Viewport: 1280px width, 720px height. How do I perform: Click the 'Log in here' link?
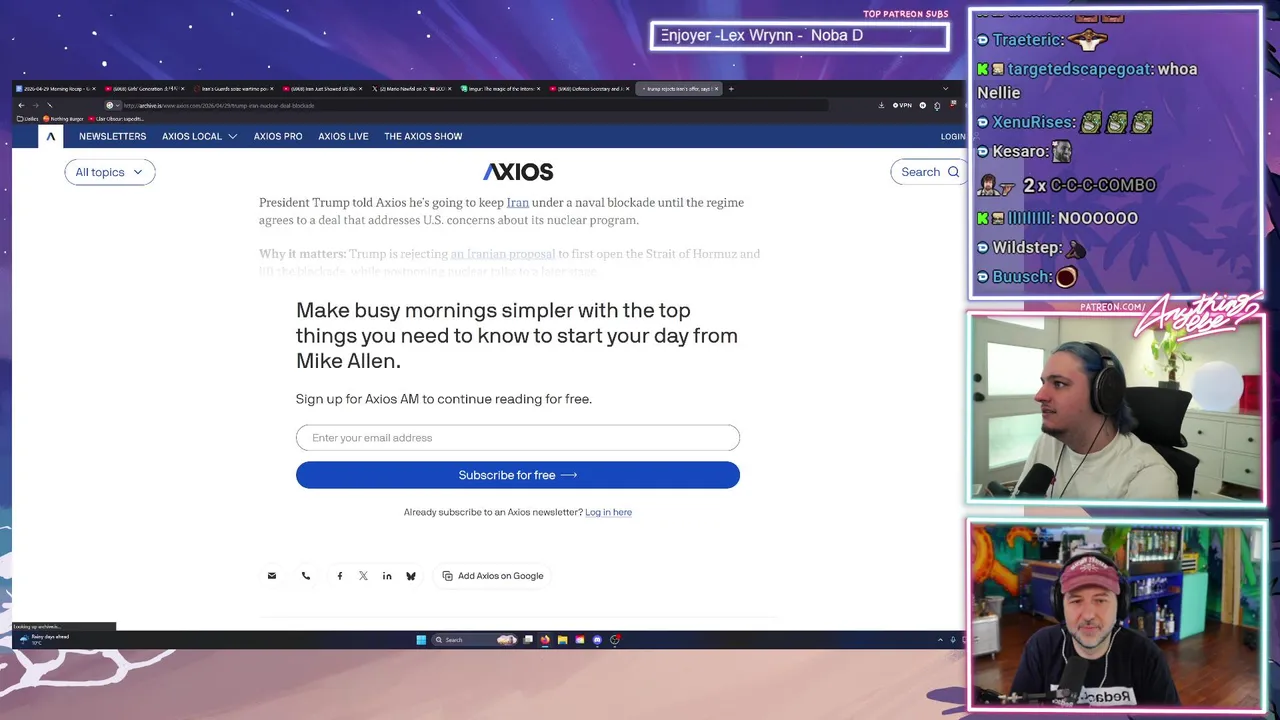point(608,512)
